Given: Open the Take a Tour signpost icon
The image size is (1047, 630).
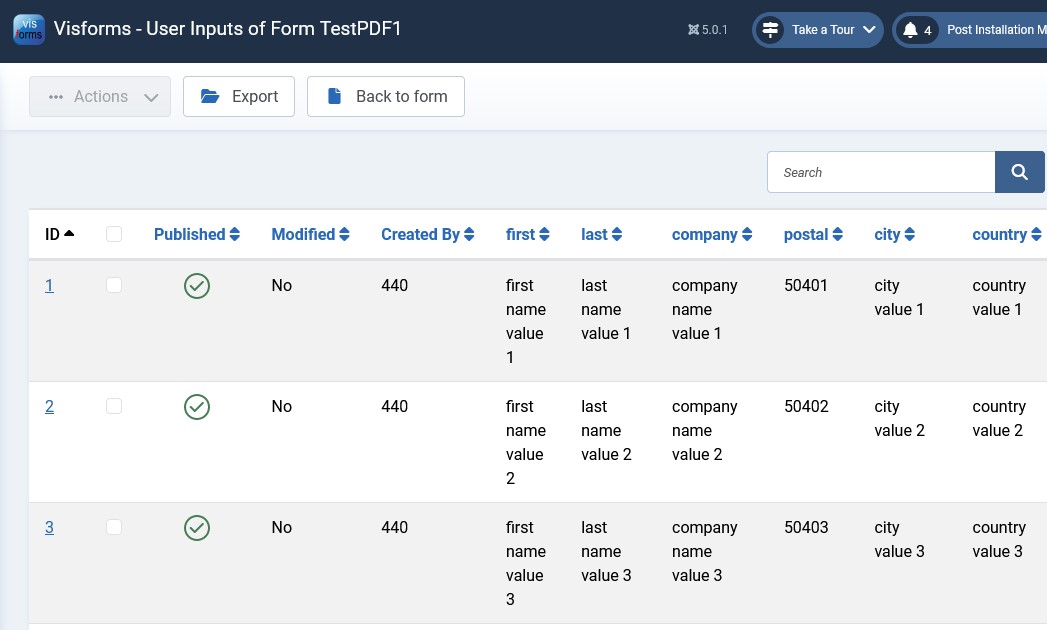Looking at the screenshot, I should click(770, 29).
